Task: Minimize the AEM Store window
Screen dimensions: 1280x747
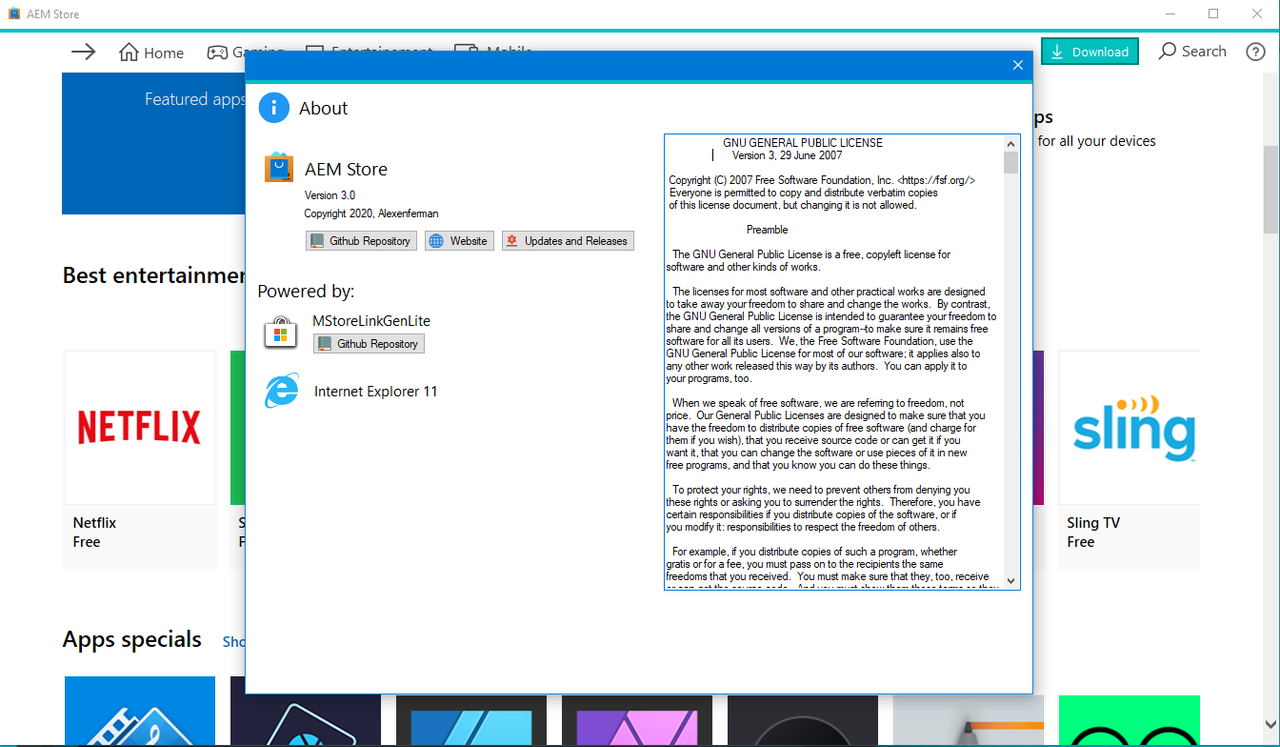Action: [x=1169, y=14]
